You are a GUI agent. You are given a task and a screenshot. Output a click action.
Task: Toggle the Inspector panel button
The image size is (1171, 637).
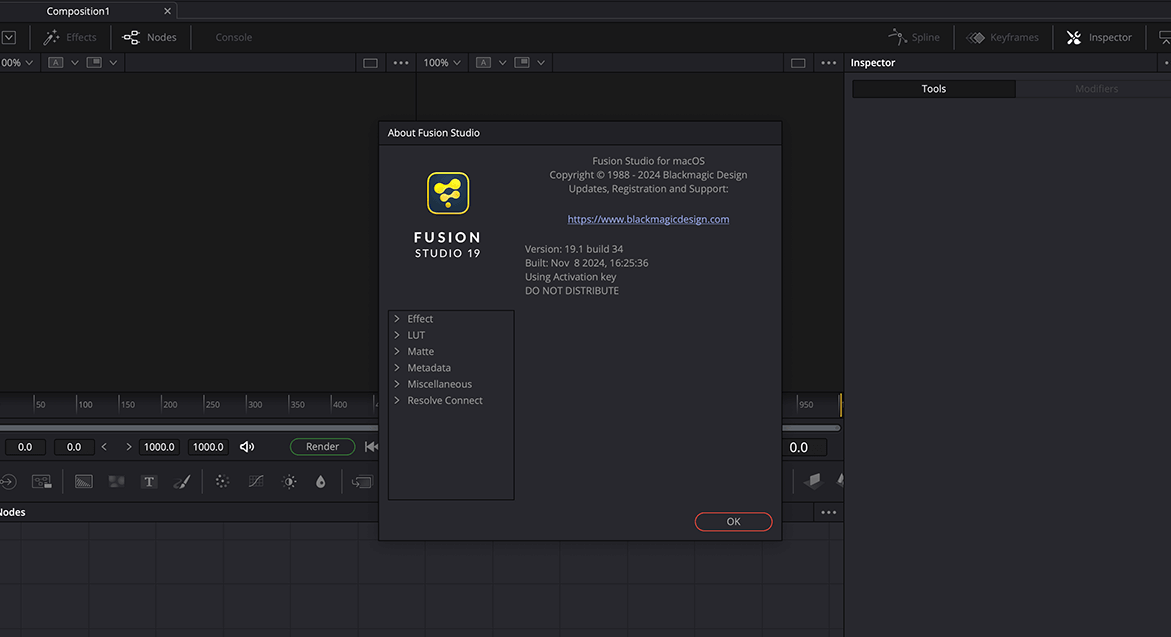(1099, 37)
